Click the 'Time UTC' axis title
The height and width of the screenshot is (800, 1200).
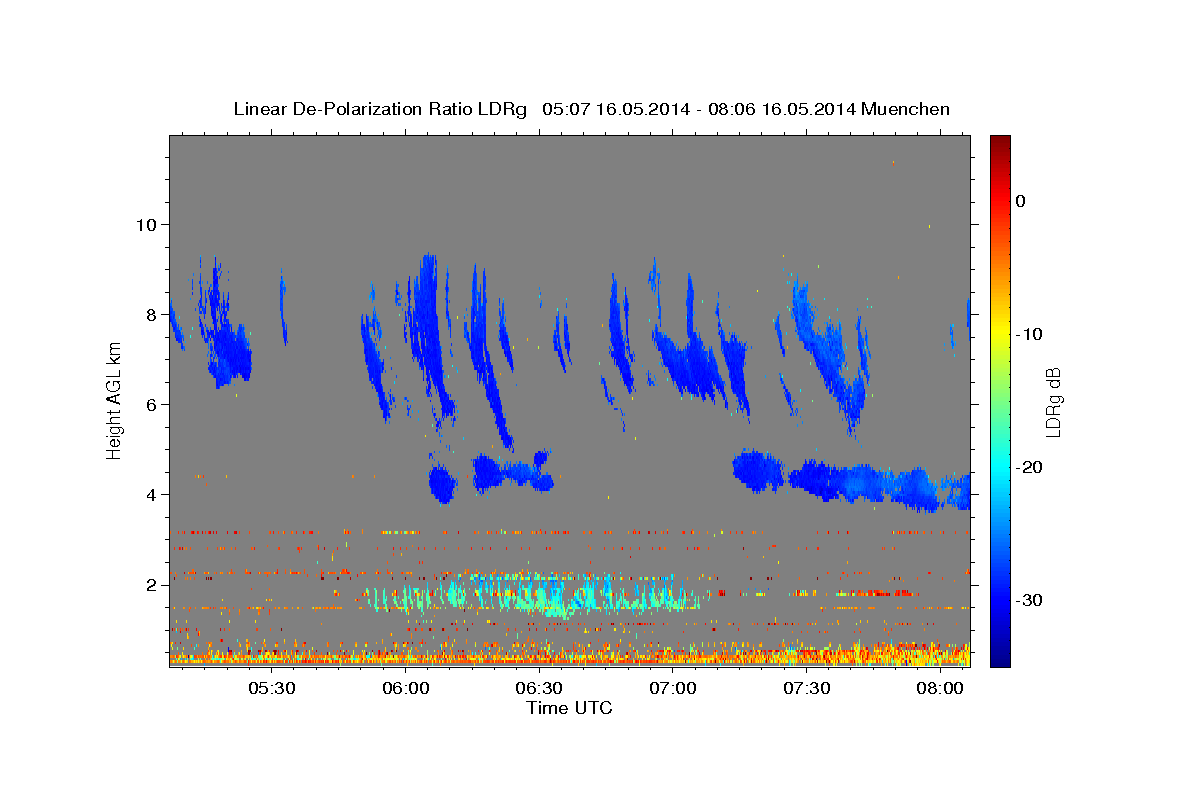coord(569,708)
